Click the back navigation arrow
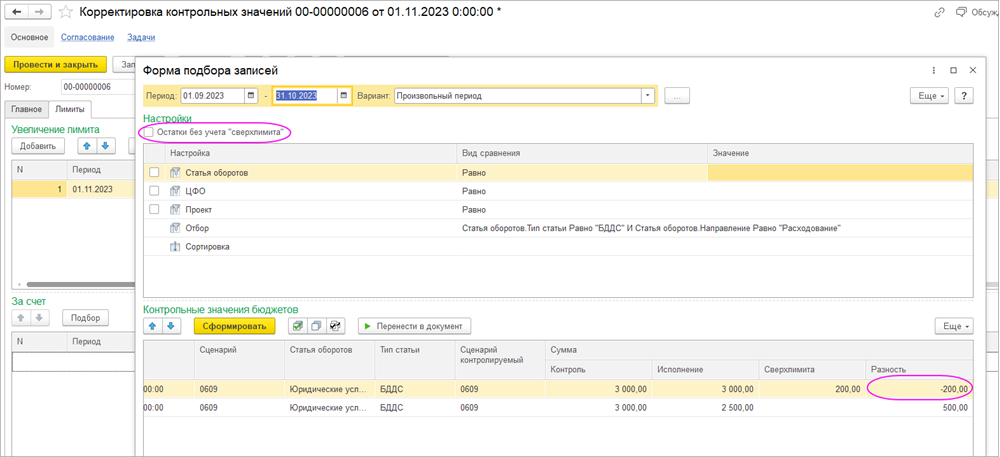 click(17, 13)
